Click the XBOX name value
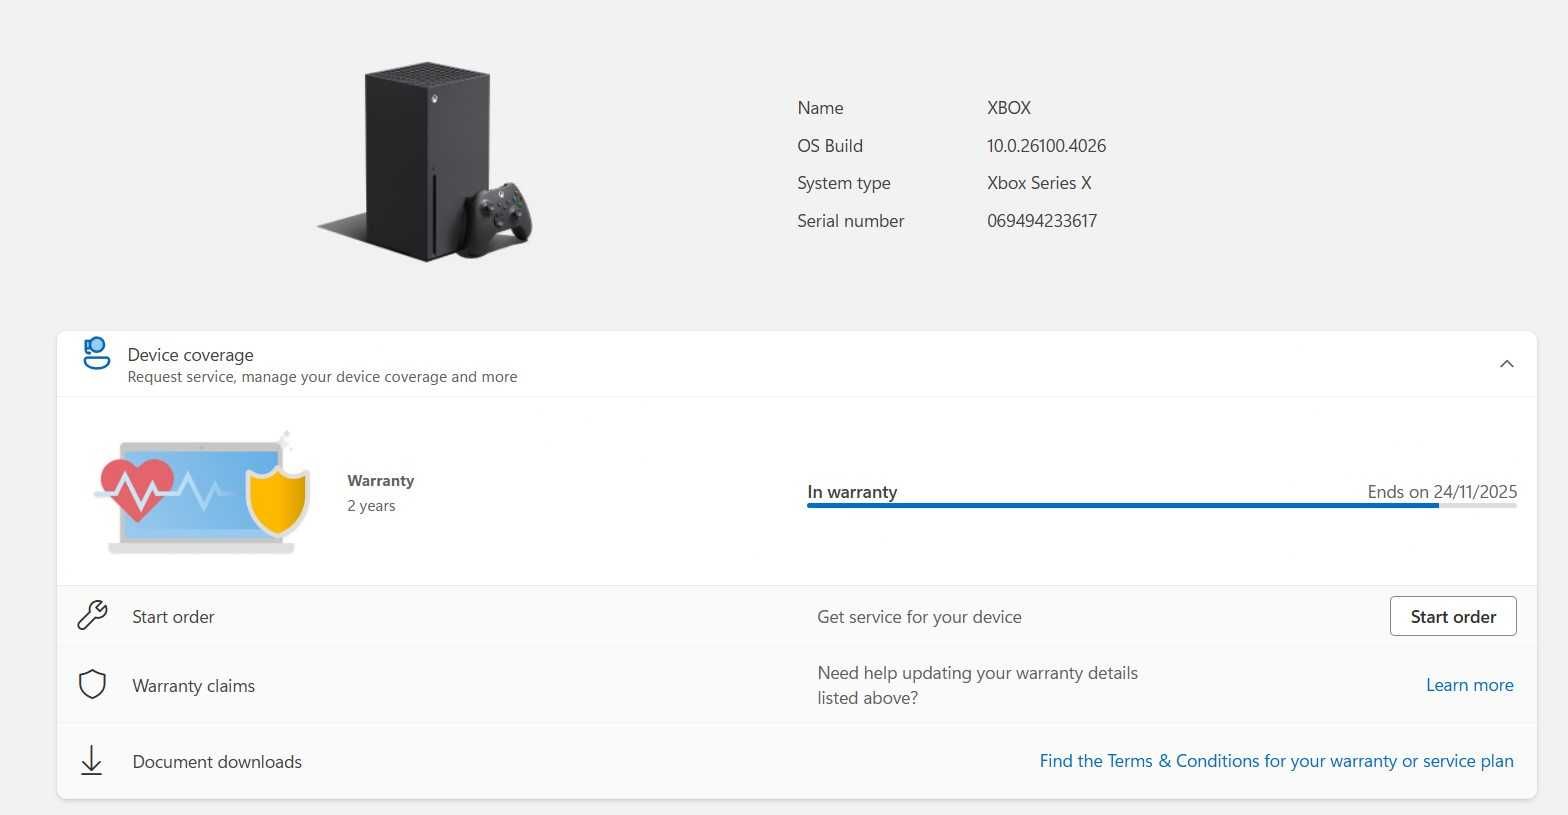The width and height of the screenshot is (1568, 815). pyautogui.click(x=1008, y=108)
